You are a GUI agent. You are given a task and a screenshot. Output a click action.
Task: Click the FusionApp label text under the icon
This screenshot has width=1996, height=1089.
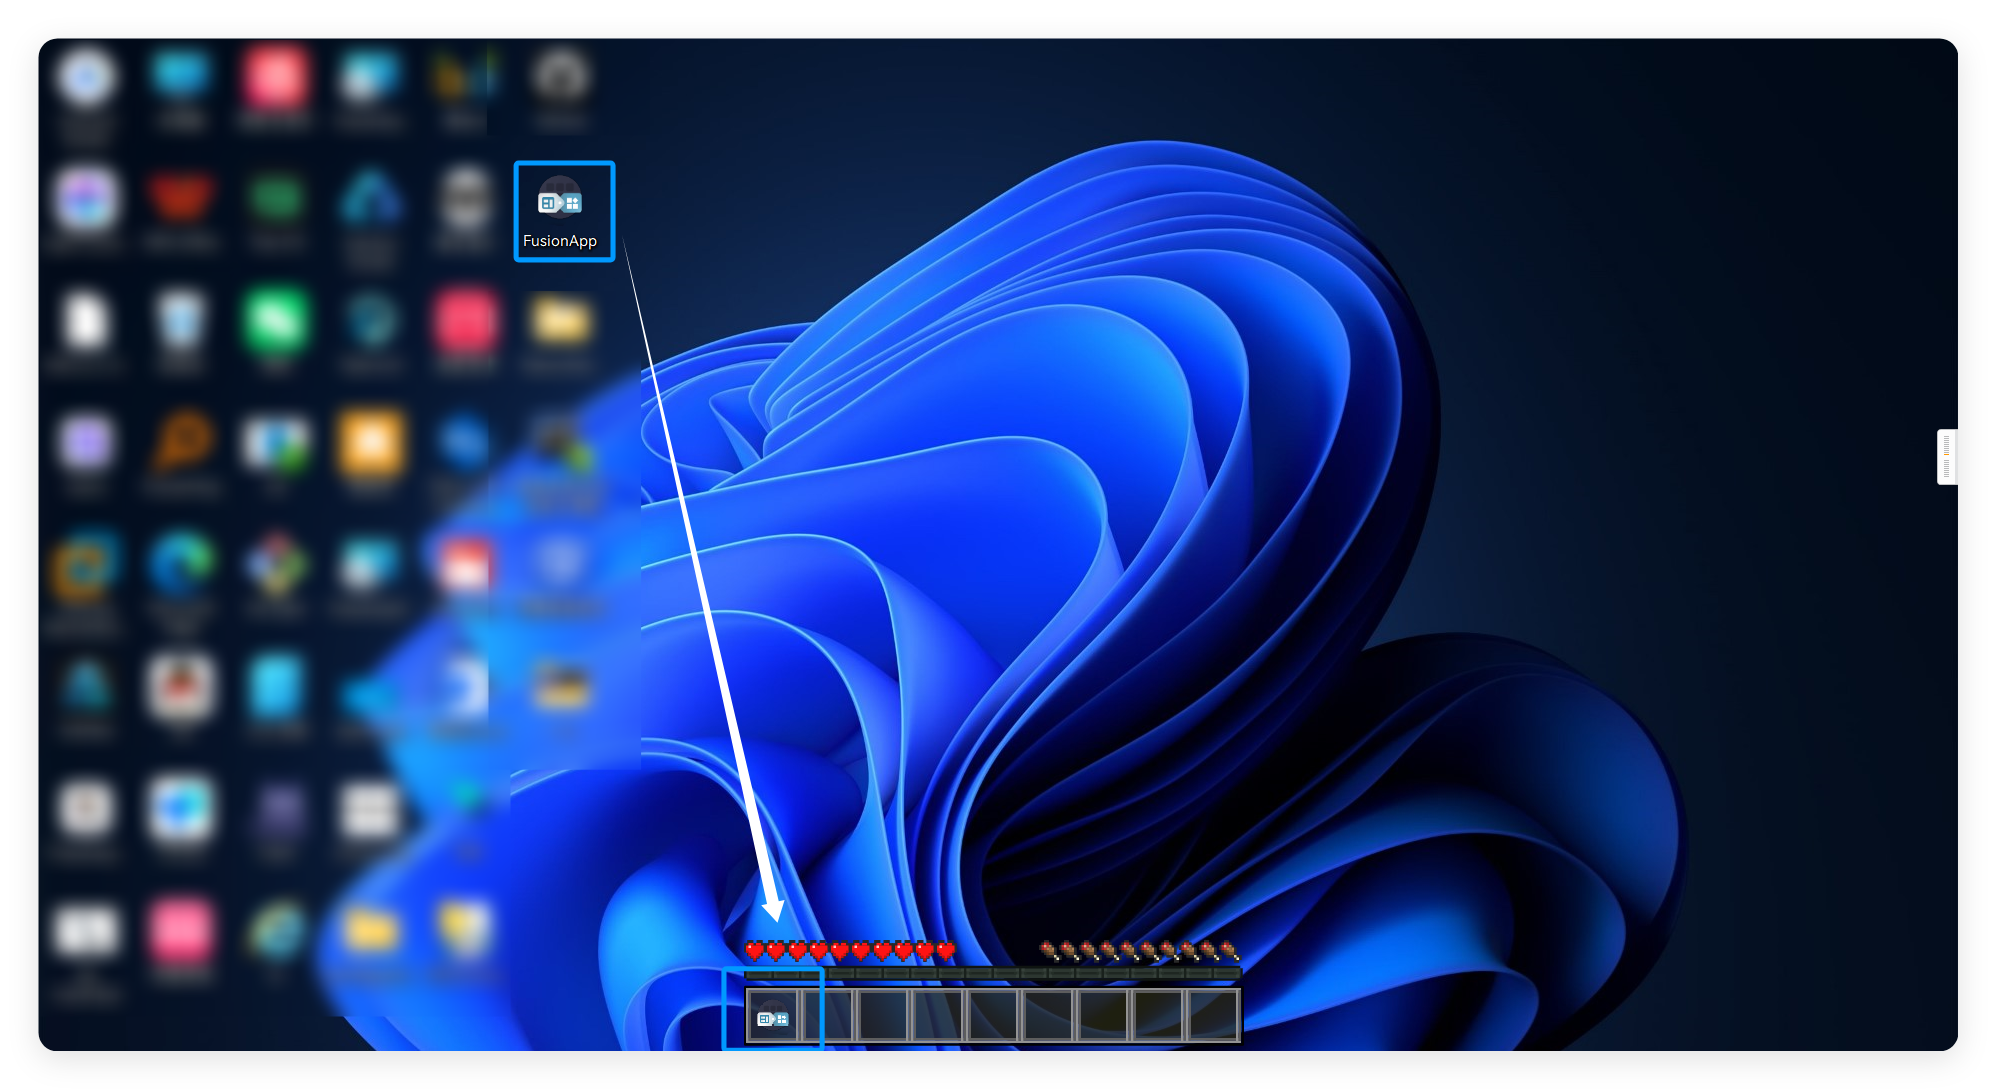coord(560,241)
